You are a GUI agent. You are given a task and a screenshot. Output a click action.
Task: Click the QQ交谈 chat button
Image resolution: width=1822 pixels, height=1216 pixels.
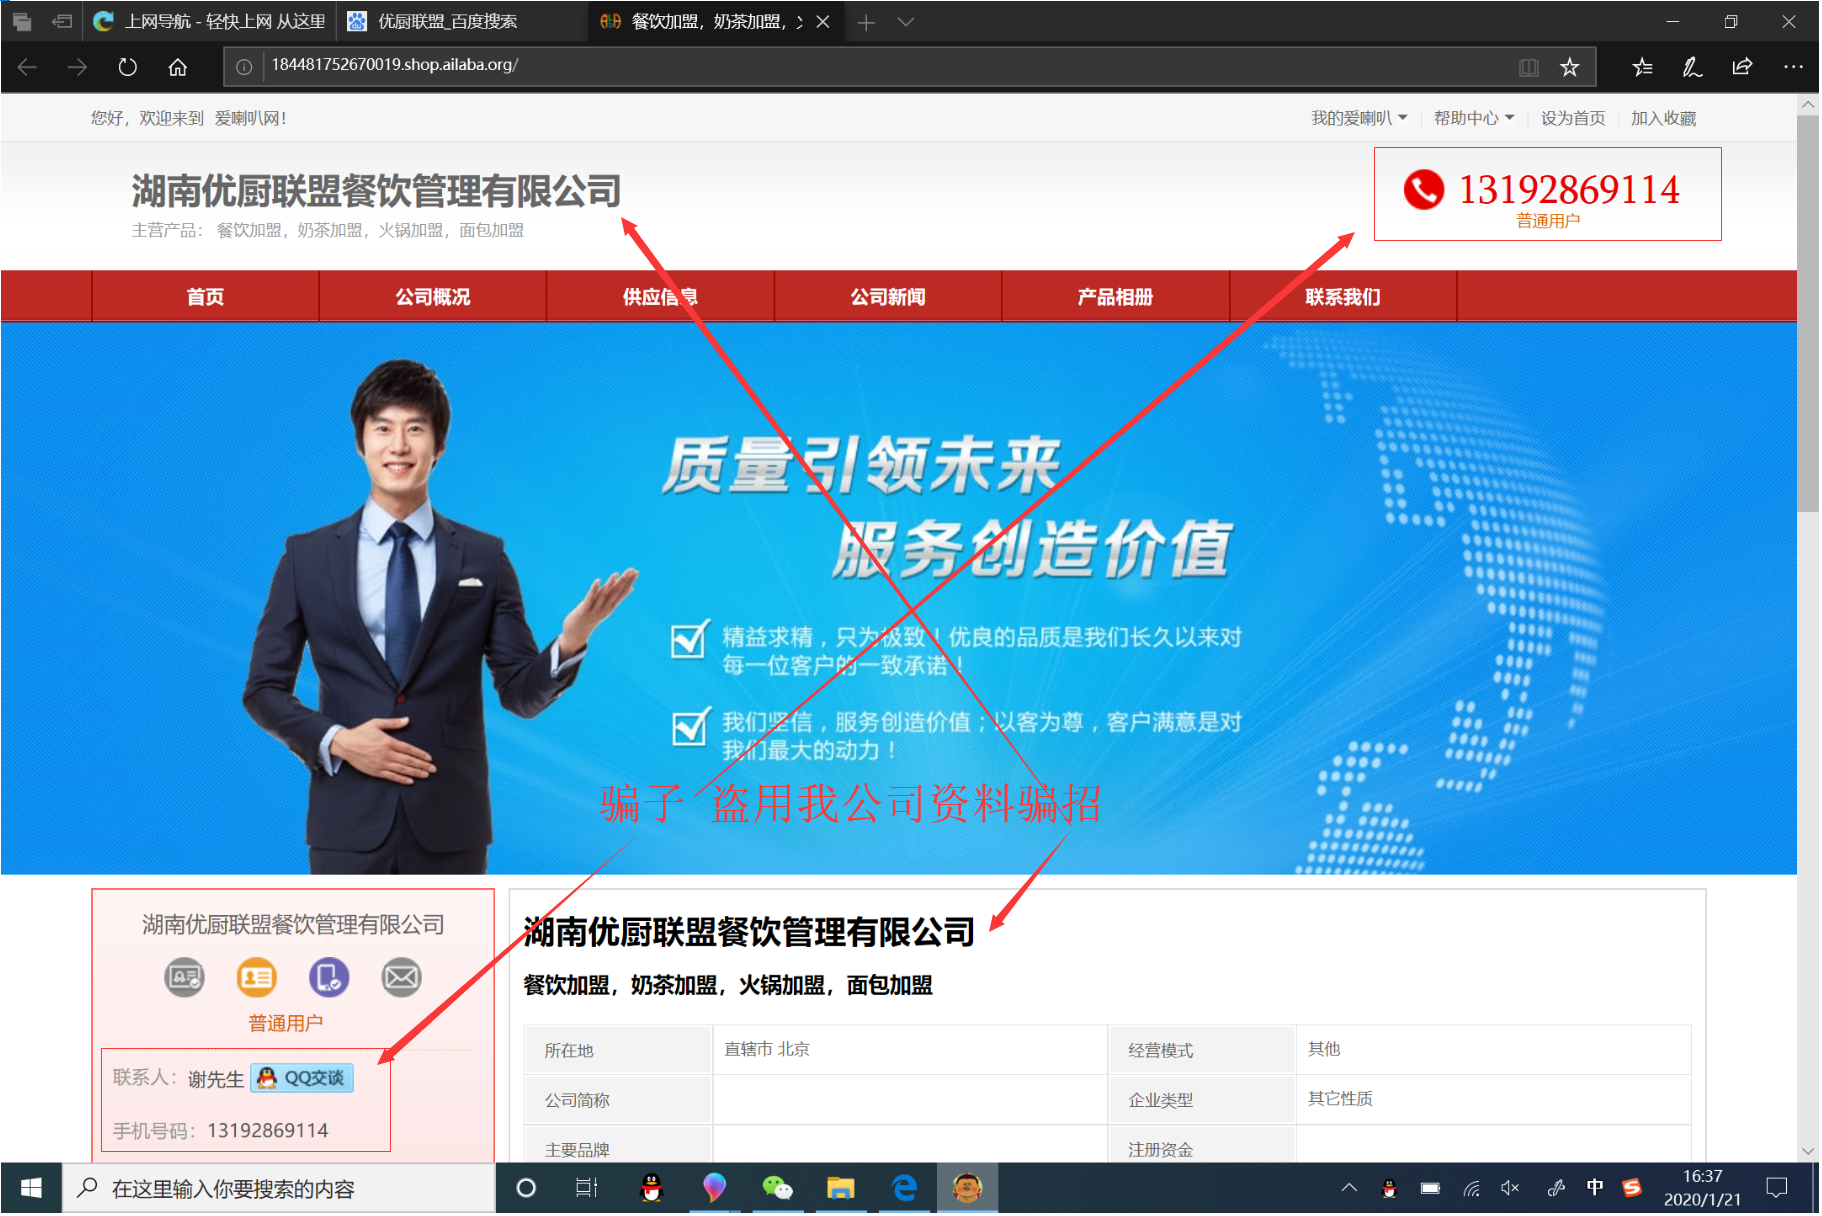302,1078
